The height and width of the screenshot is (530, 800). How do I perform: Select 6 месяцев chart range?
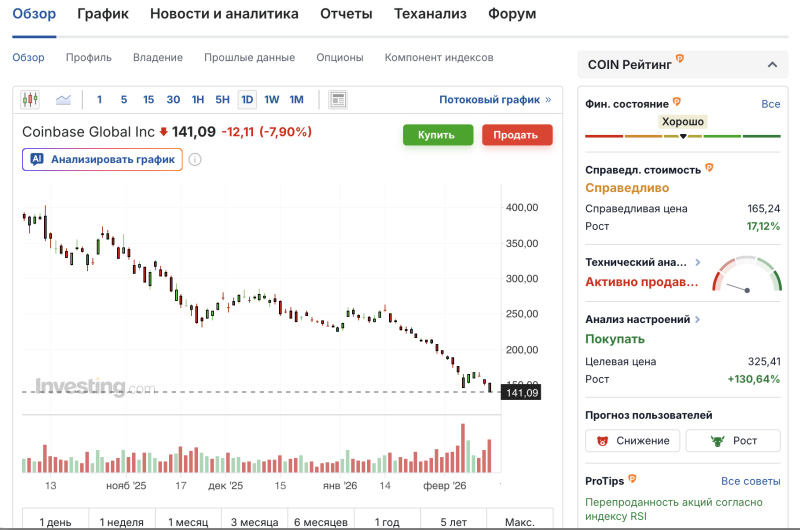[320, 521]
